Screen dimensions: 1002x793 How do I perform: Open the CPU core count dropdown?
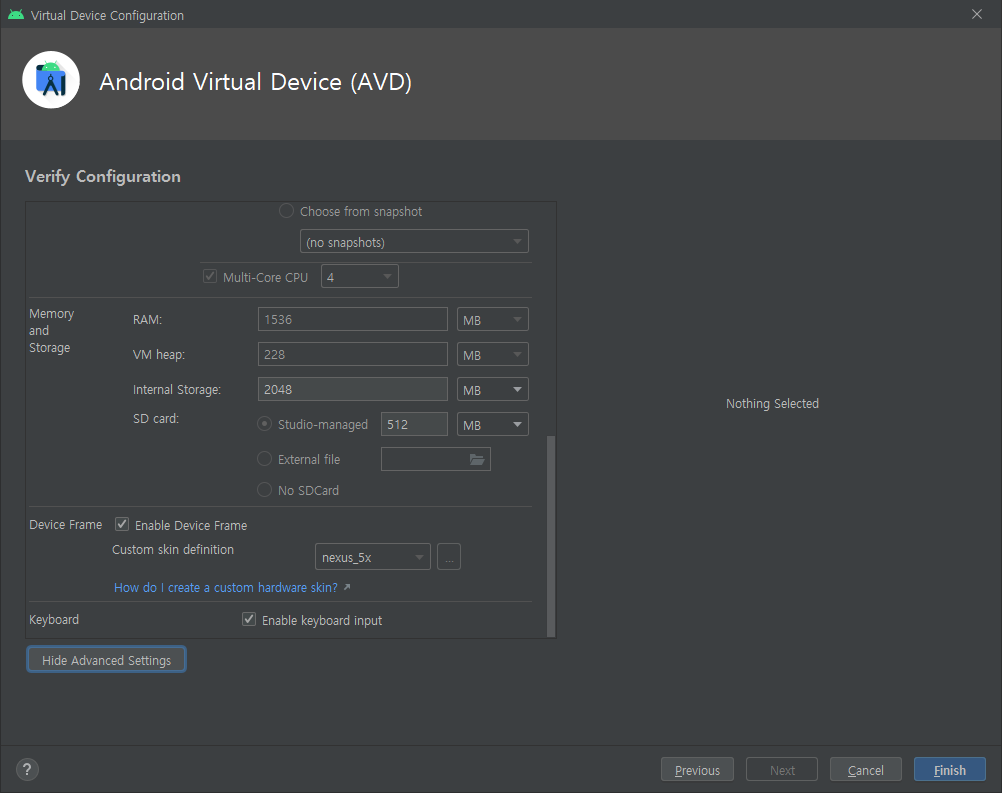(360, 276)
